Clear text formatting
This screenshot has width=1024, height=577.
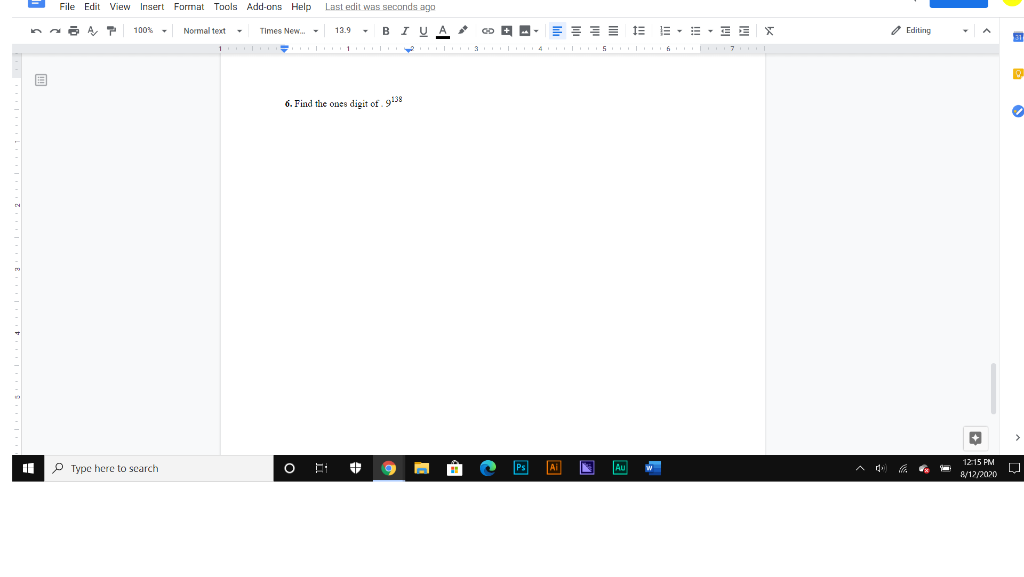pyautogui.click(x=768, y=30)
